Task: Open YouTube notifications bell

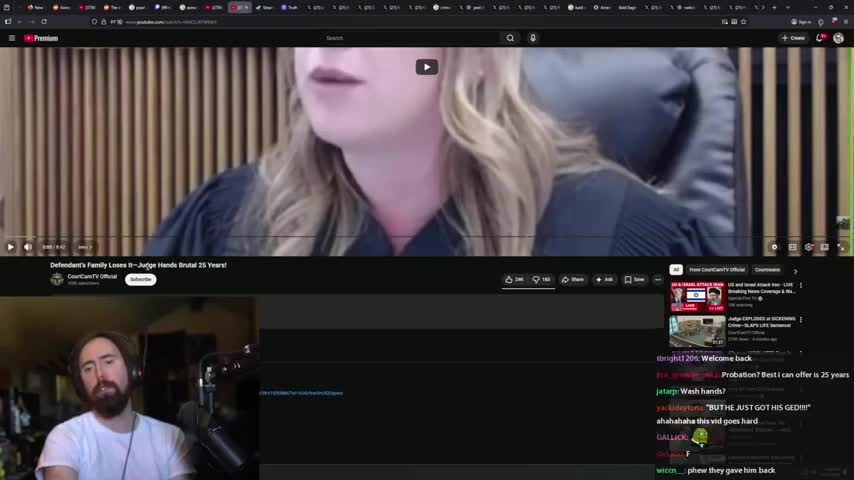Action: 820,38
